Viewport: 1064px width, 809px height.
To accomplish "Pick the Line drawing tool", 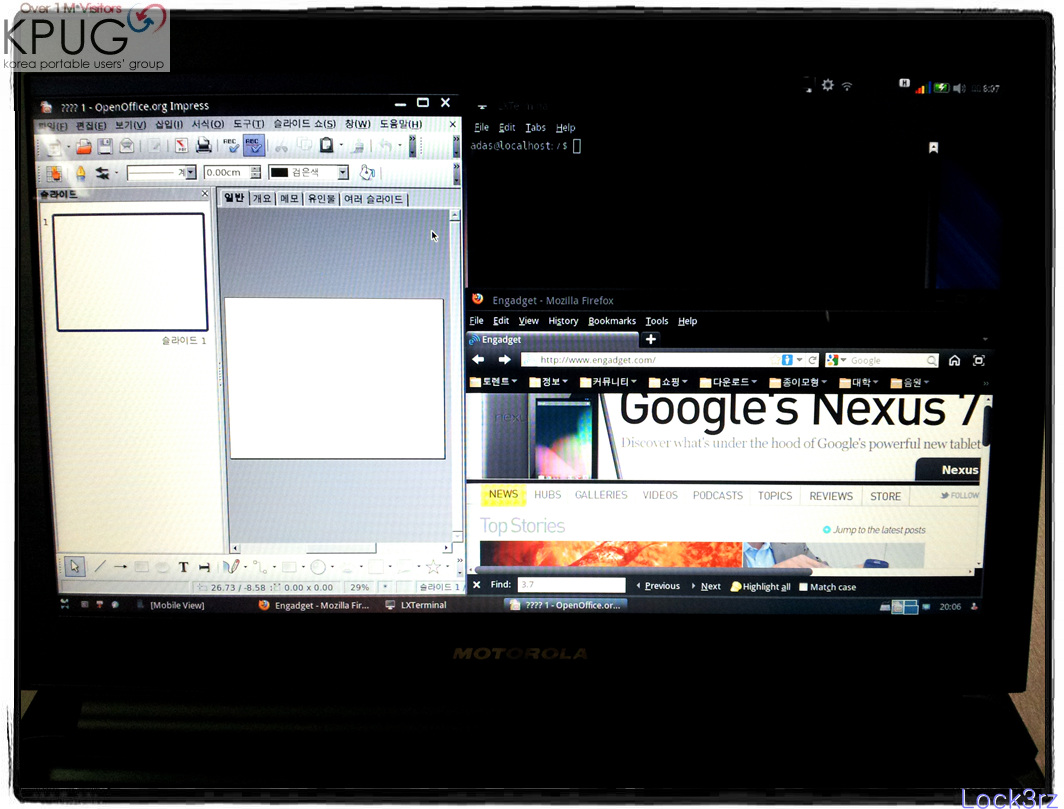I will click(x=100, y=566).
